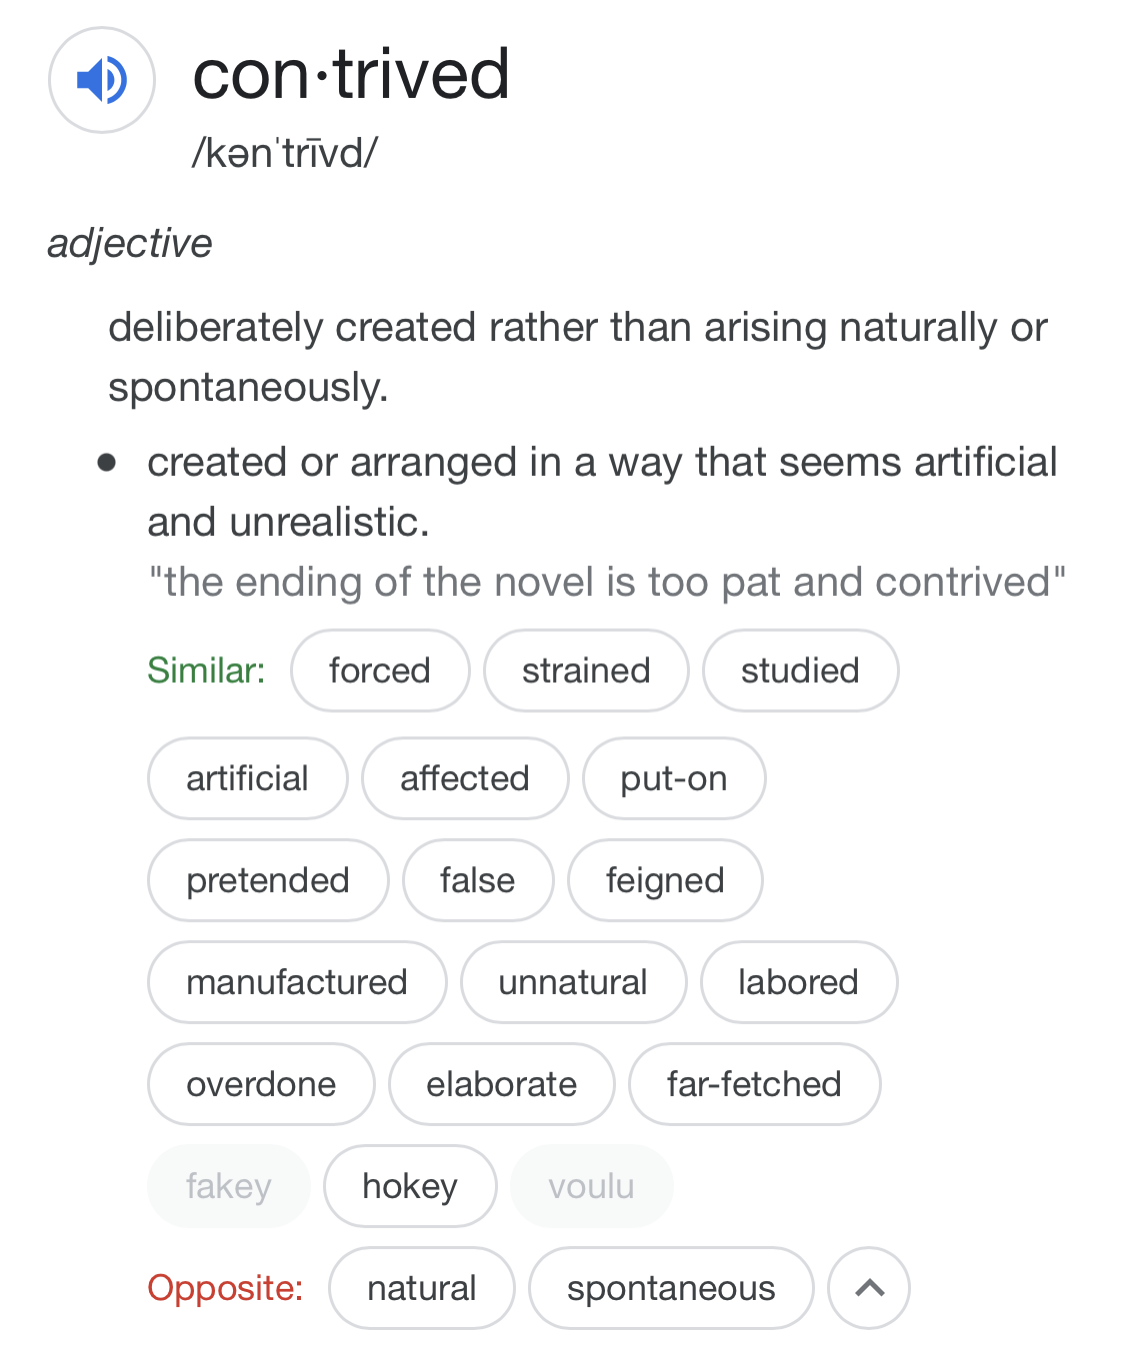The width and height of the screenshot is (1125, 1370).
Task: Open the "overdone" synonym
Action: click(x=261, y=1084)
